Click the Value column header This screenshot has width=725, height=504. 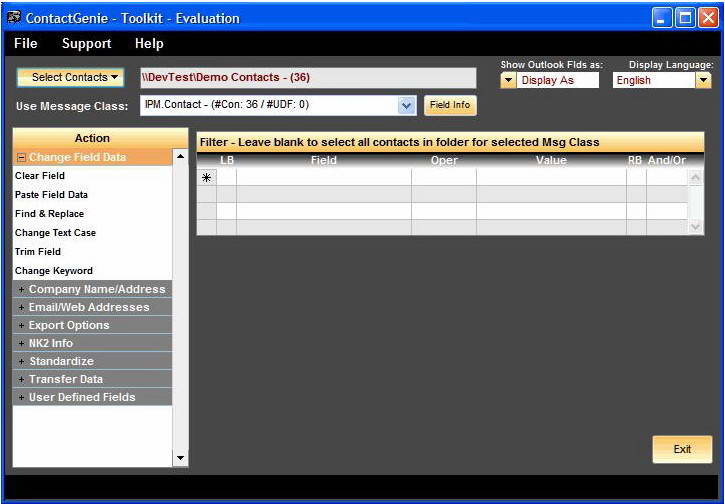click(x=551, y=160)
